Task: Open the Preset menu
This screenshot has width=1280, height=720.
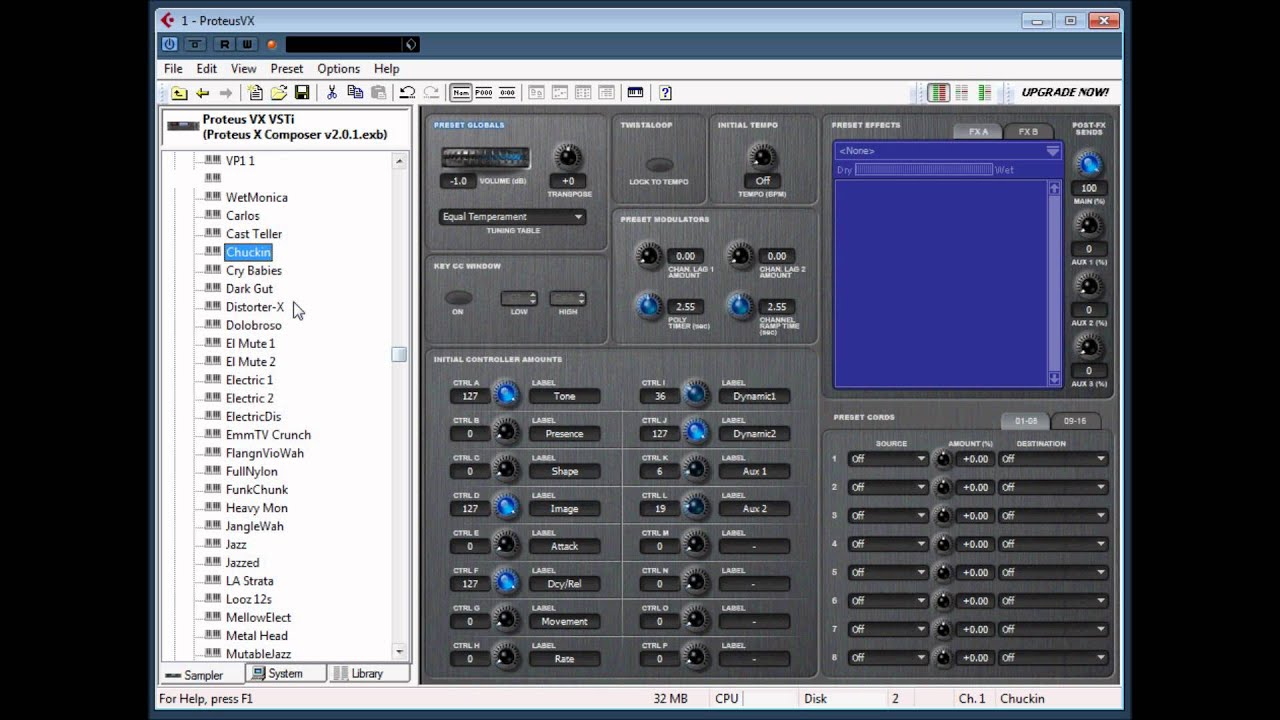Action: pyautogui.click(x=286, y=68)
